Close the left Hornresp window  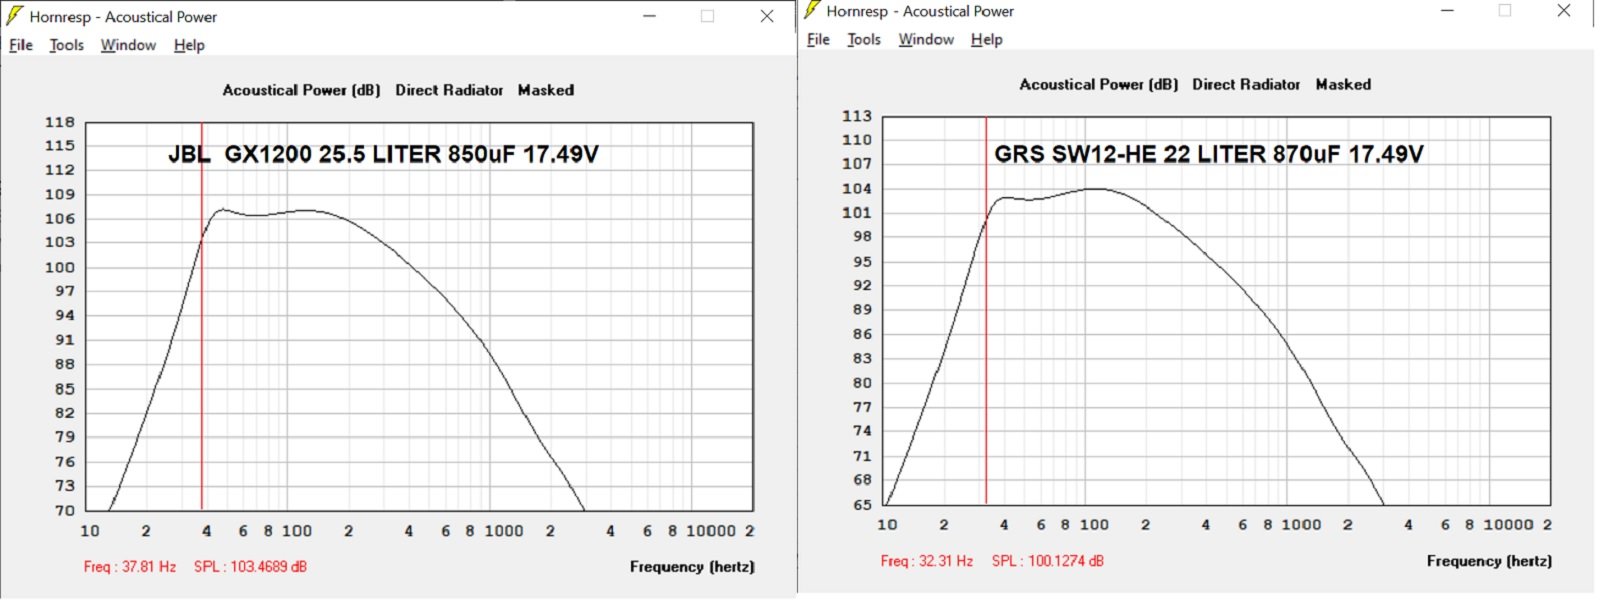click(767, 16)
